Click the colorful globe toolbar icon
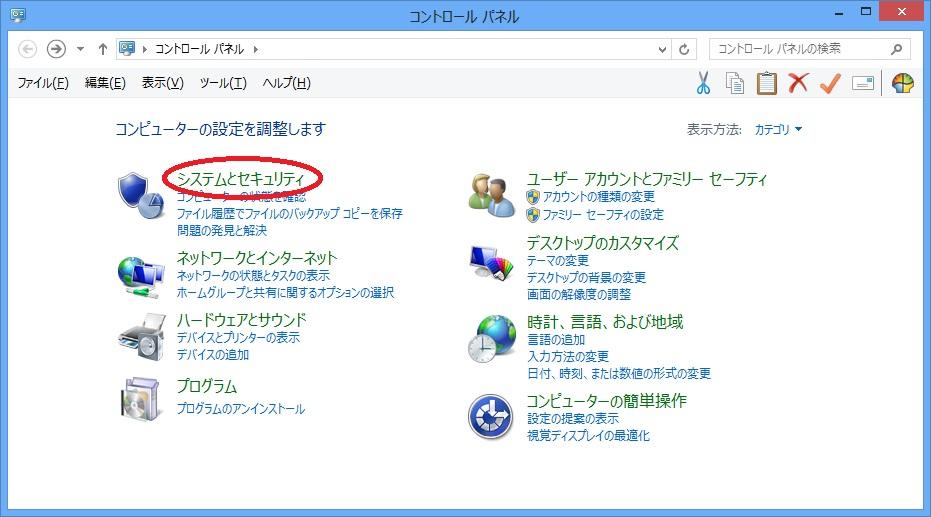This screenshot has width=931, height=517. coord(902,83)
